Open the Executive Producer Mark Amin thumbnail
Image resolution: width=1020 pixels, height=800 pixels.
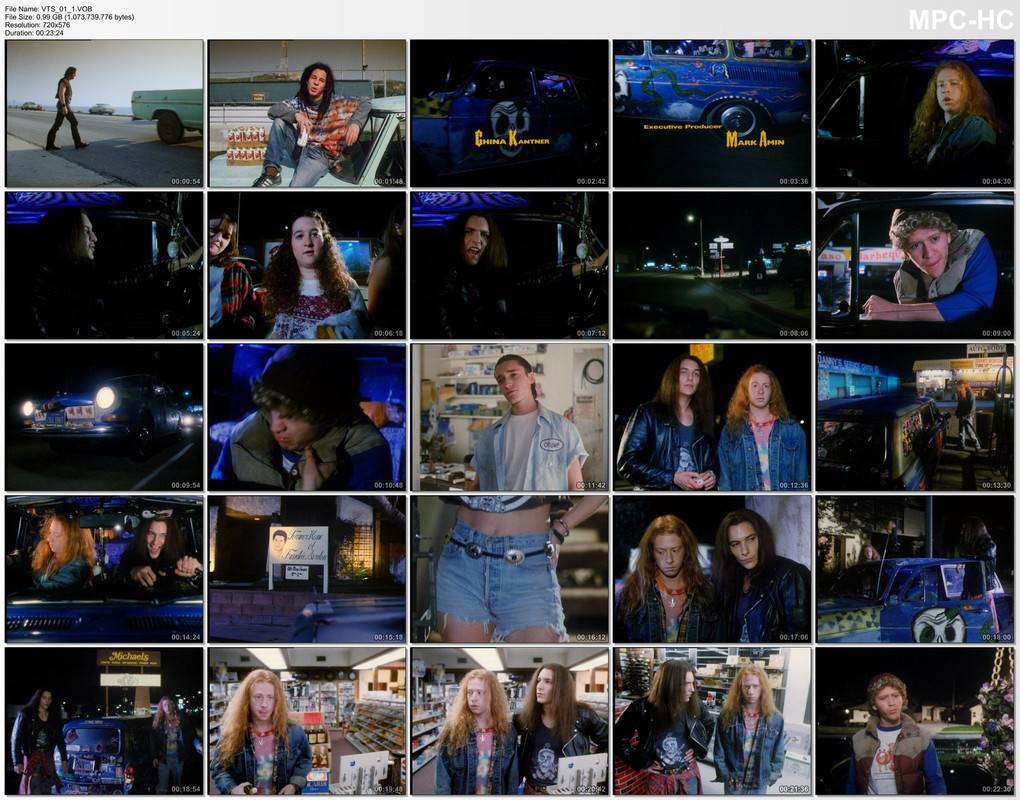tap(712, 114)
